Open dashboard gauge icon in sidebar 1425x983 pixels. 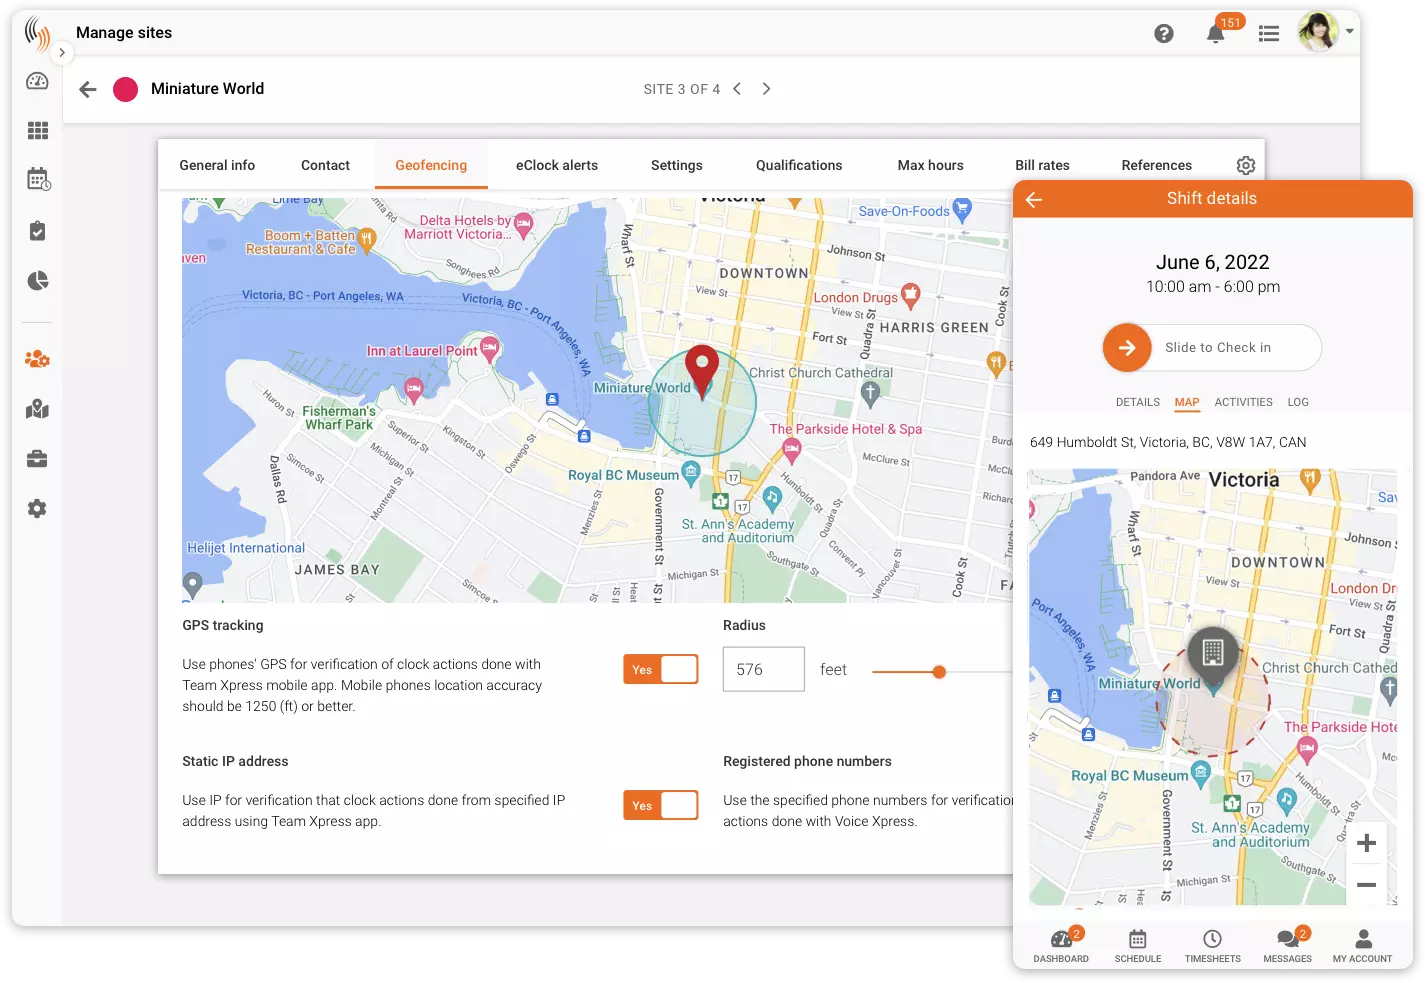tap(37, 82)
